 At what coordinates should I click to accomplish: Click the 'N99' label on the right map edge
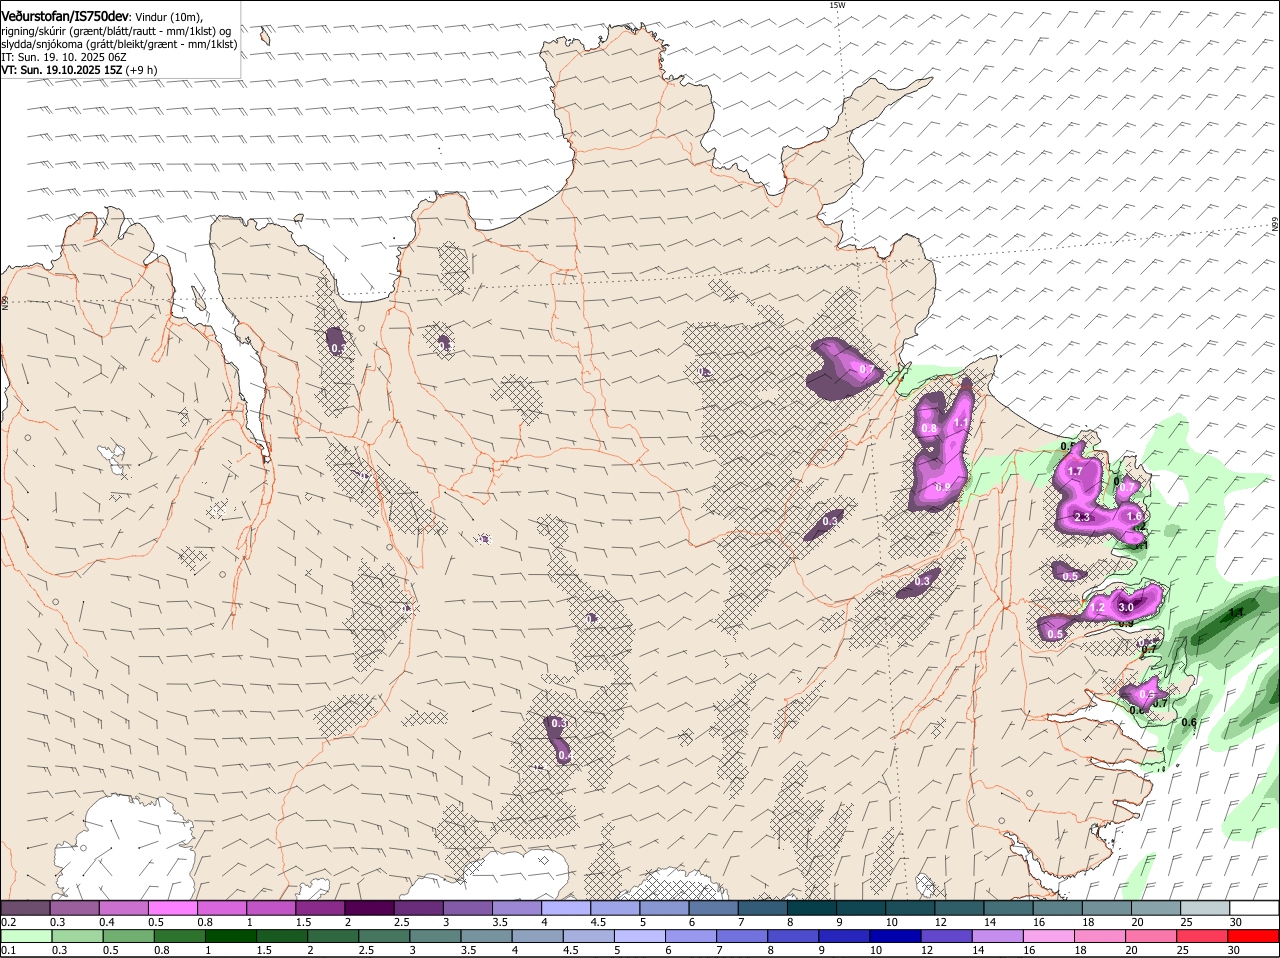tap(1275, 225)
